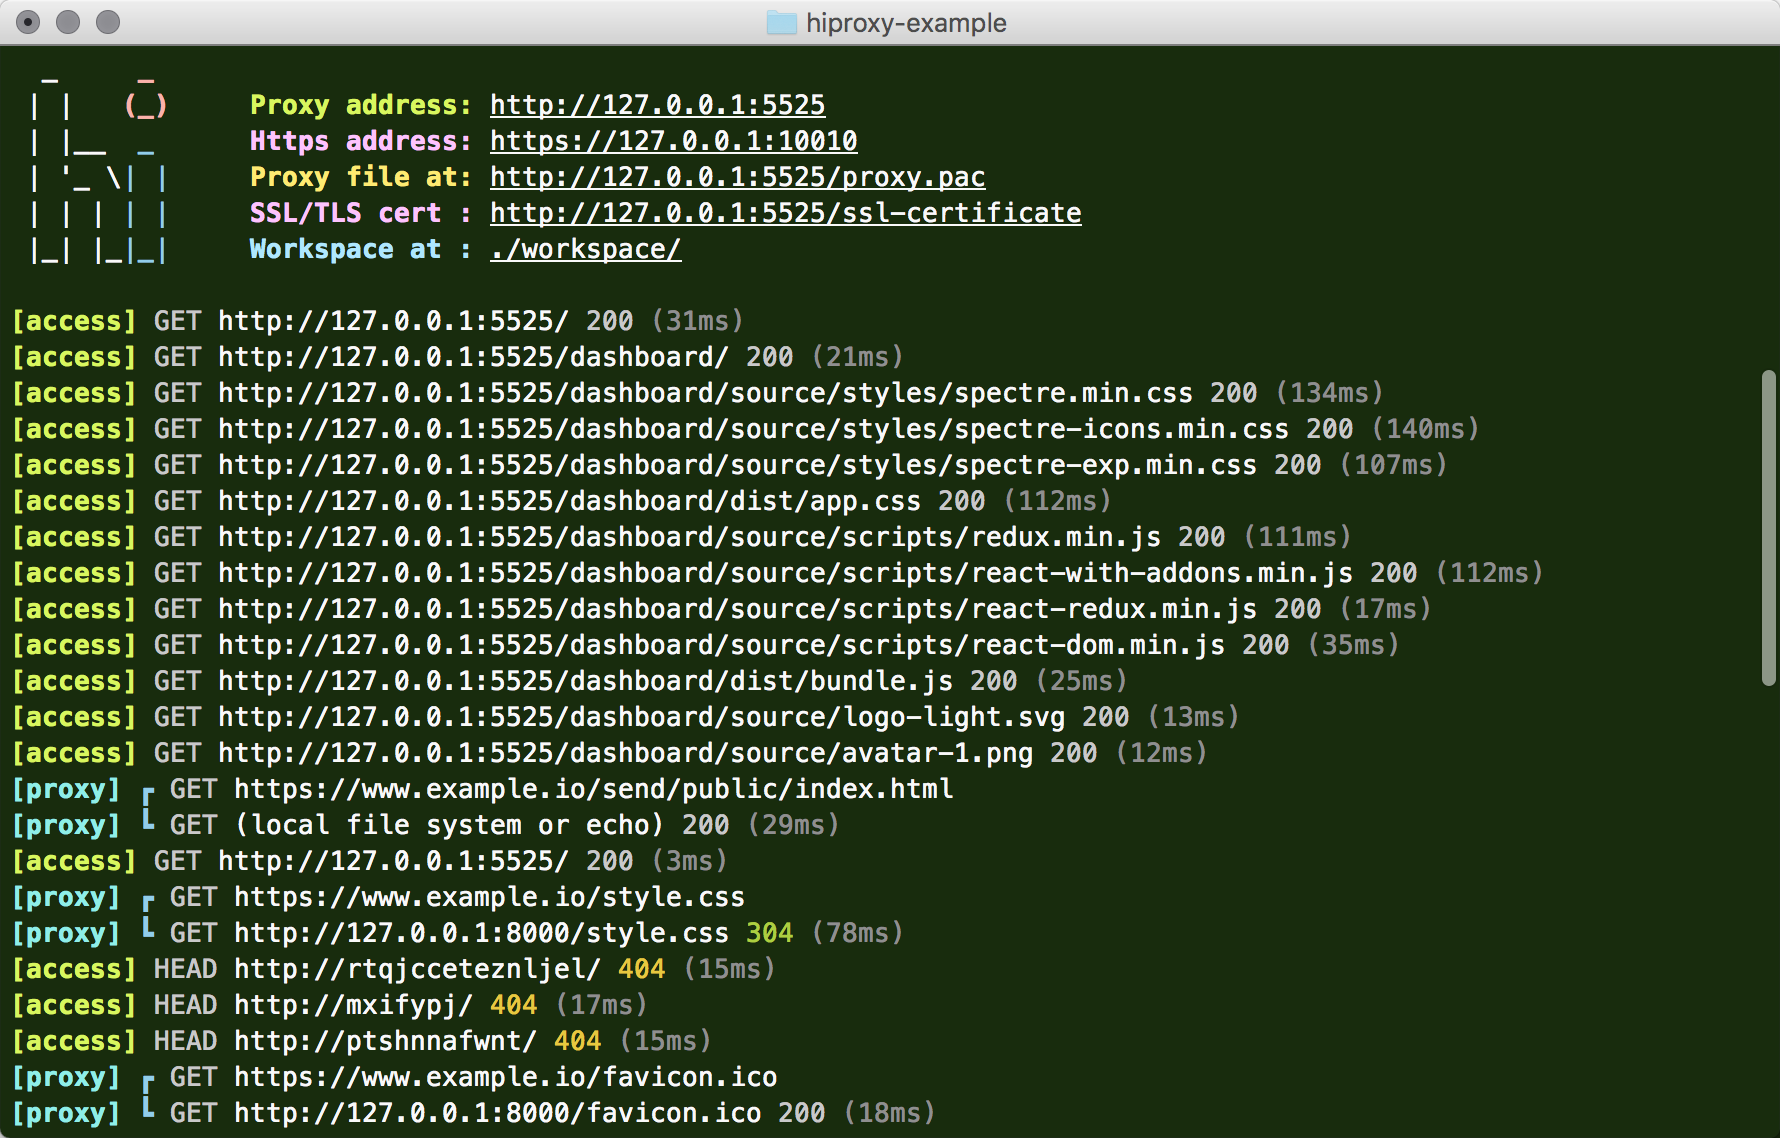Click the 'Proxy address:' label
This screenshot has width=1780, height=1138.
[361, 105]
